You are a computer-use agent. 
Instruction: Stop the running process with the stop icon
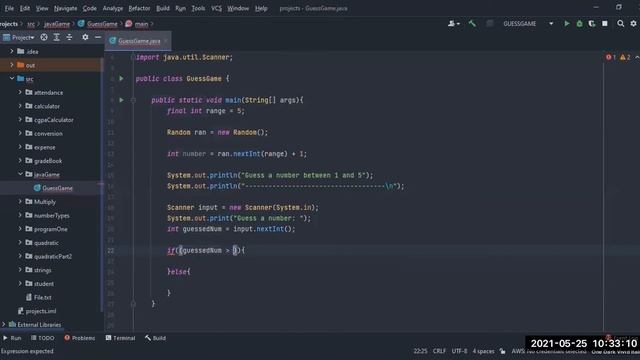click(605, 24)
